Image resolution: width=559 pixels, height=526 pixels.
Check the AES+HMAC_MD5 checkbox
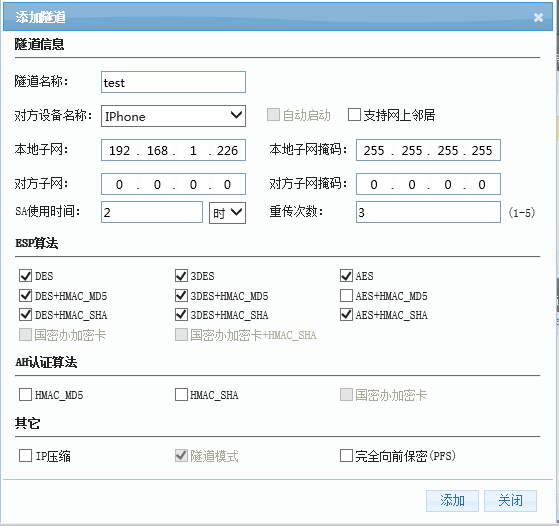point(346,296)
